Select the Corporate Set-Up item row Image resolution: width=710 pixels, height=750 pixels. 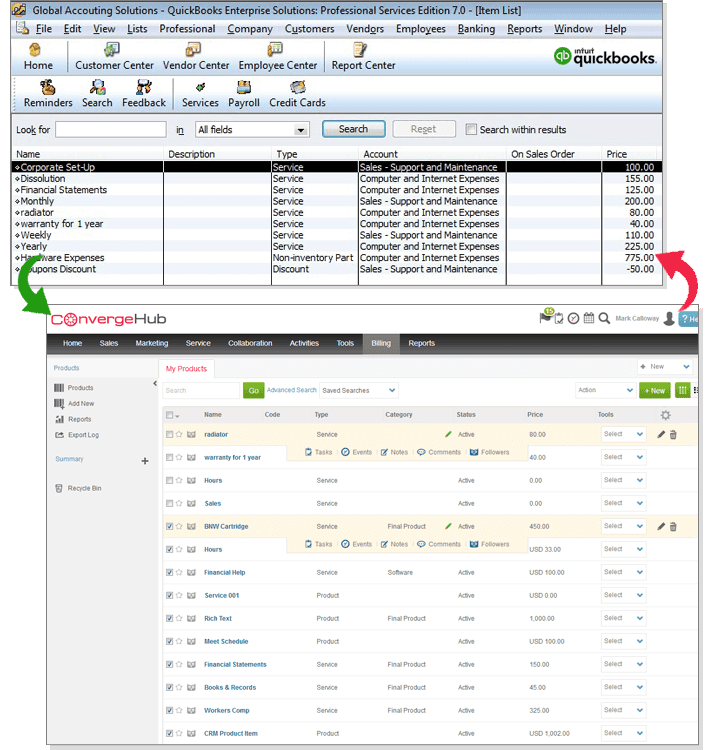pyautogui.click(x=337, y=167)
